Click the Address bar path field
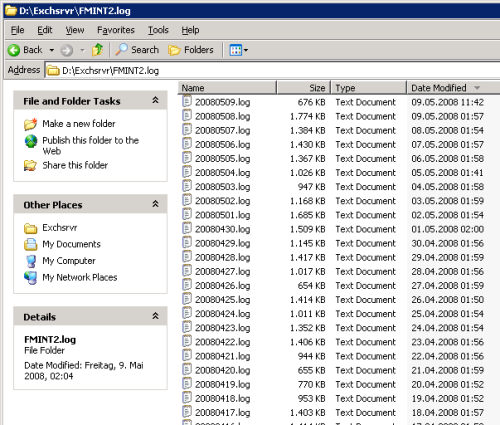Image resolution: width=500 pixels, height=425 pixels. [x=272, y=70]
